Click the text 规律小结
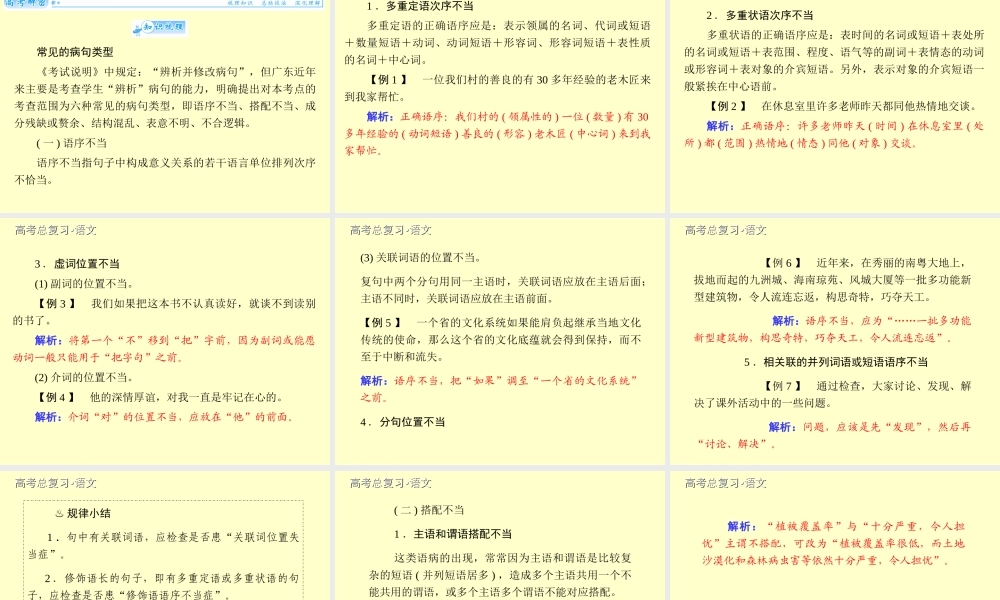The image size is (1000, 600). pyautogui.click(x=89, y=513)
